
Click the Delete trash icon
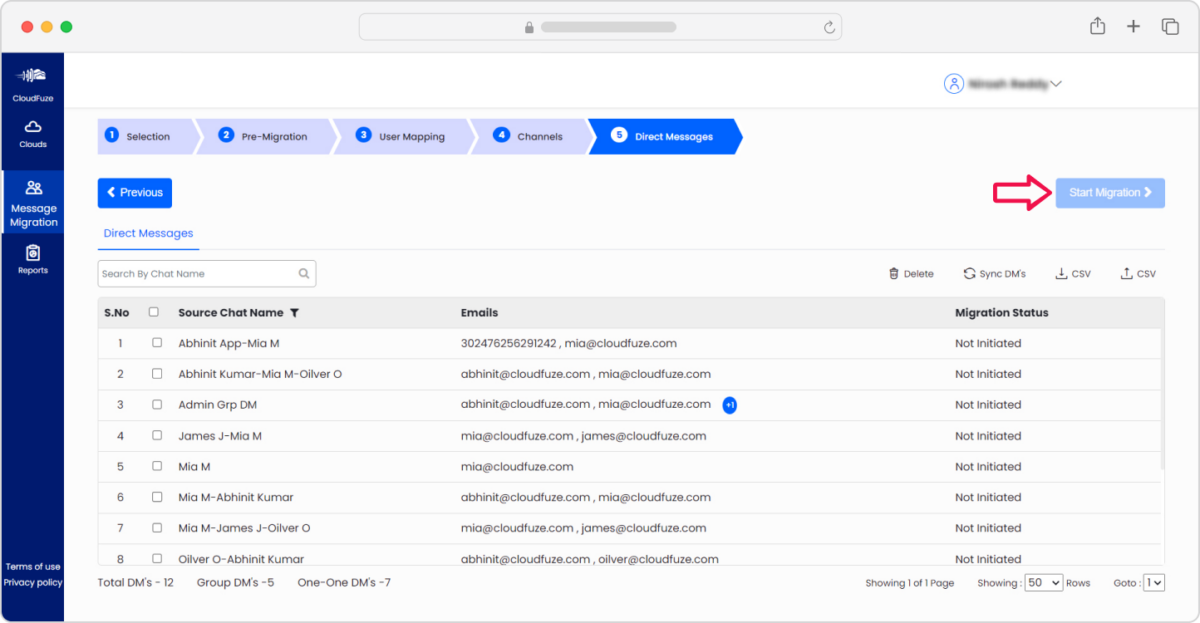pyautogui.click(x=893, y=272)
